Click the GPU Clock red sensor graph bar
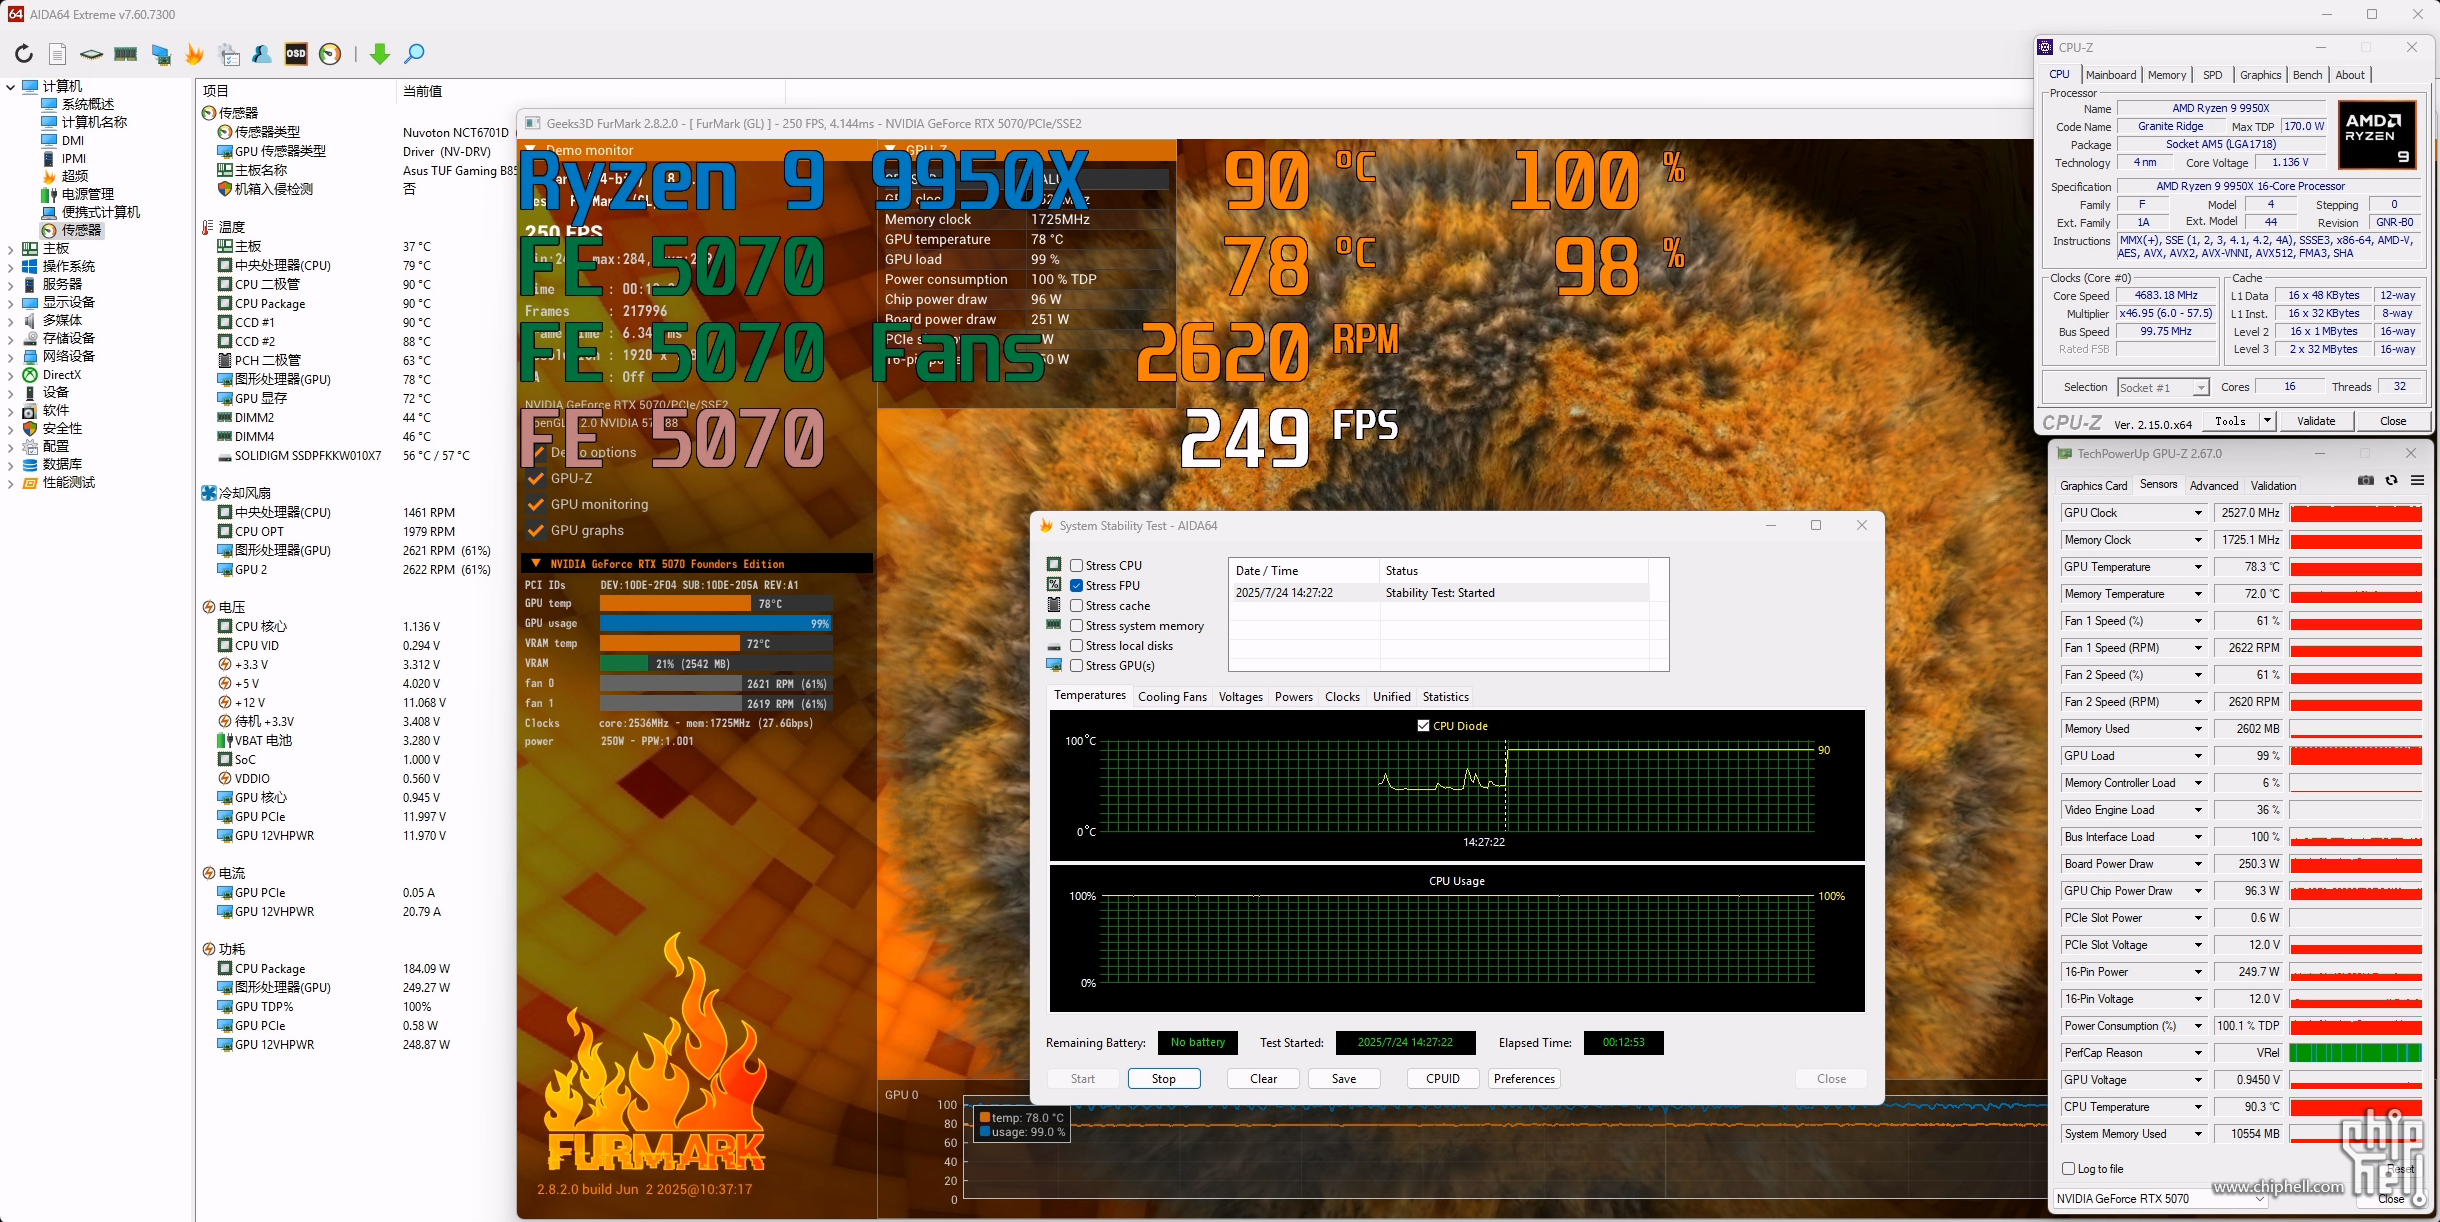Screen dimensions: 2440x1222 [x=2356, y=513]
